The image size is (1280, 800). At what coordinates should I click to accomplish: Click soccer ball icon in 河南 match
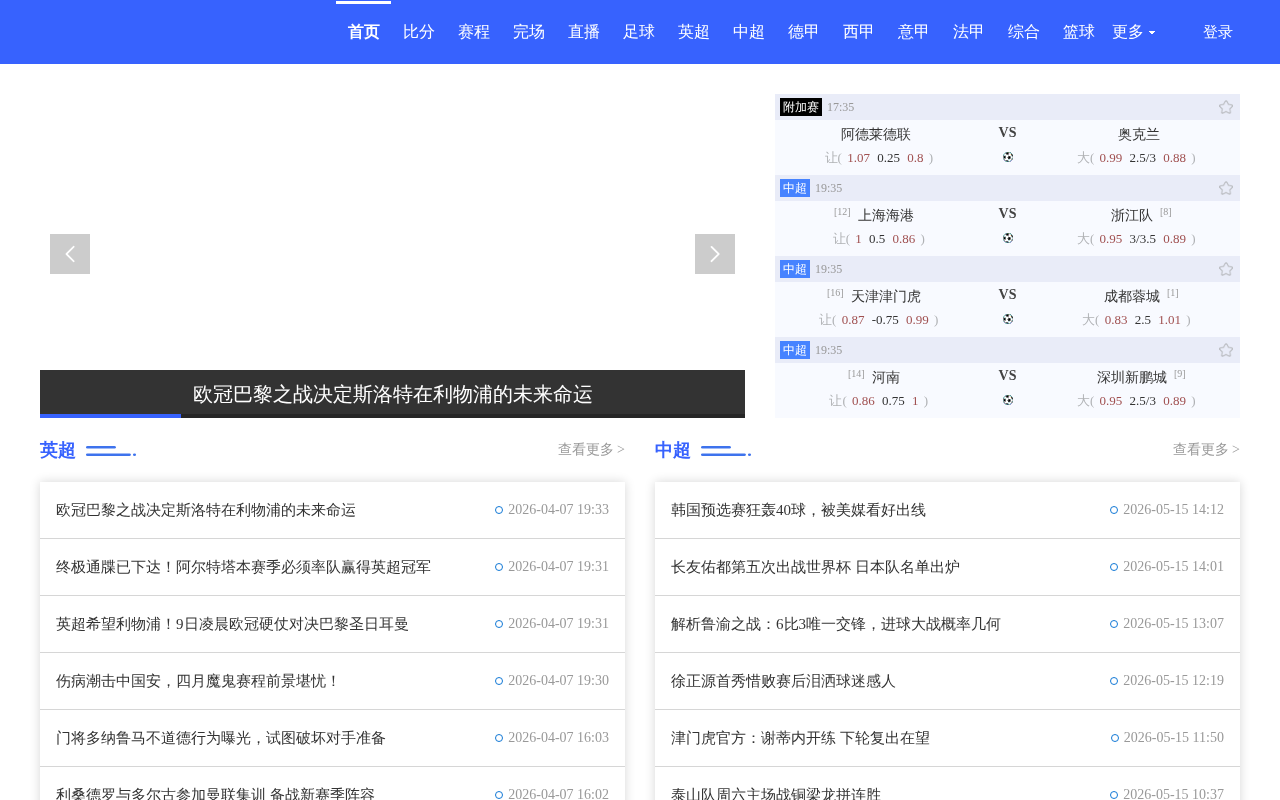coord(1008,400)
